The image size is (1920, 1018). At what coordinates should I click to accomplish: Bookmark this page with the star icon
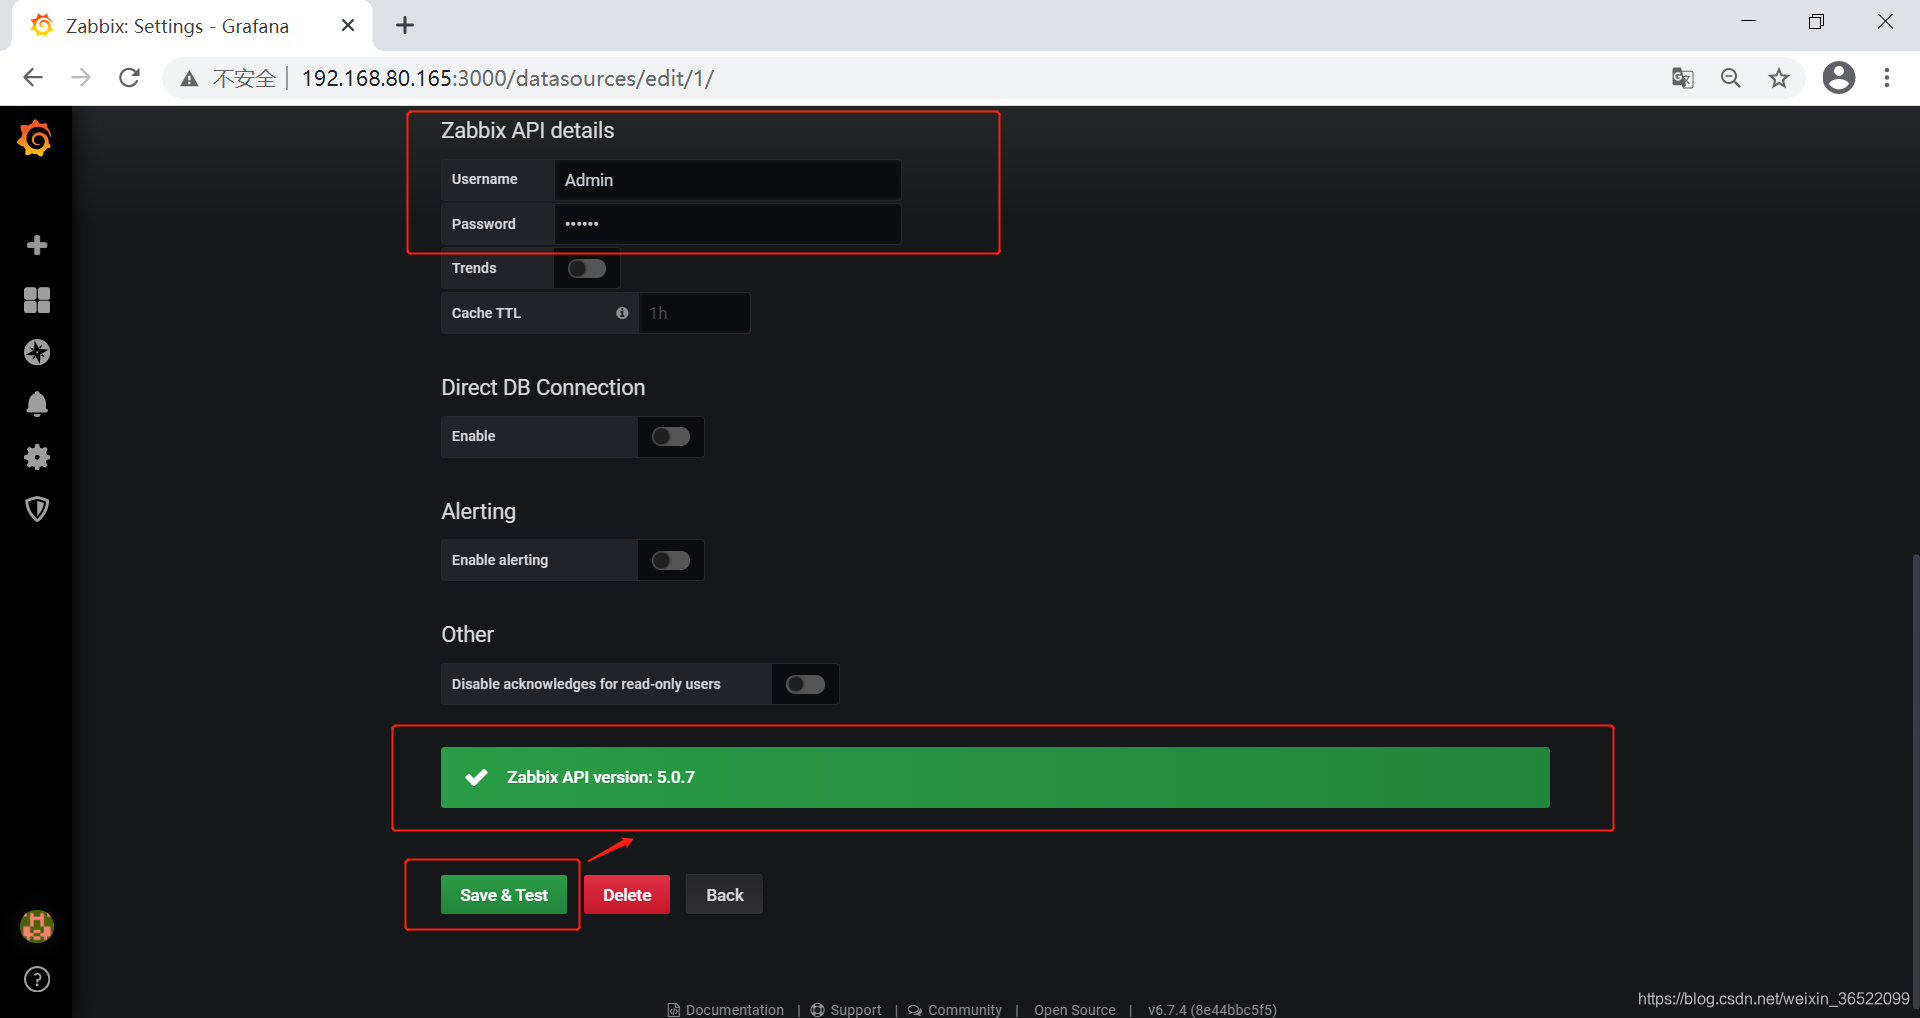tap(1779, 78)
